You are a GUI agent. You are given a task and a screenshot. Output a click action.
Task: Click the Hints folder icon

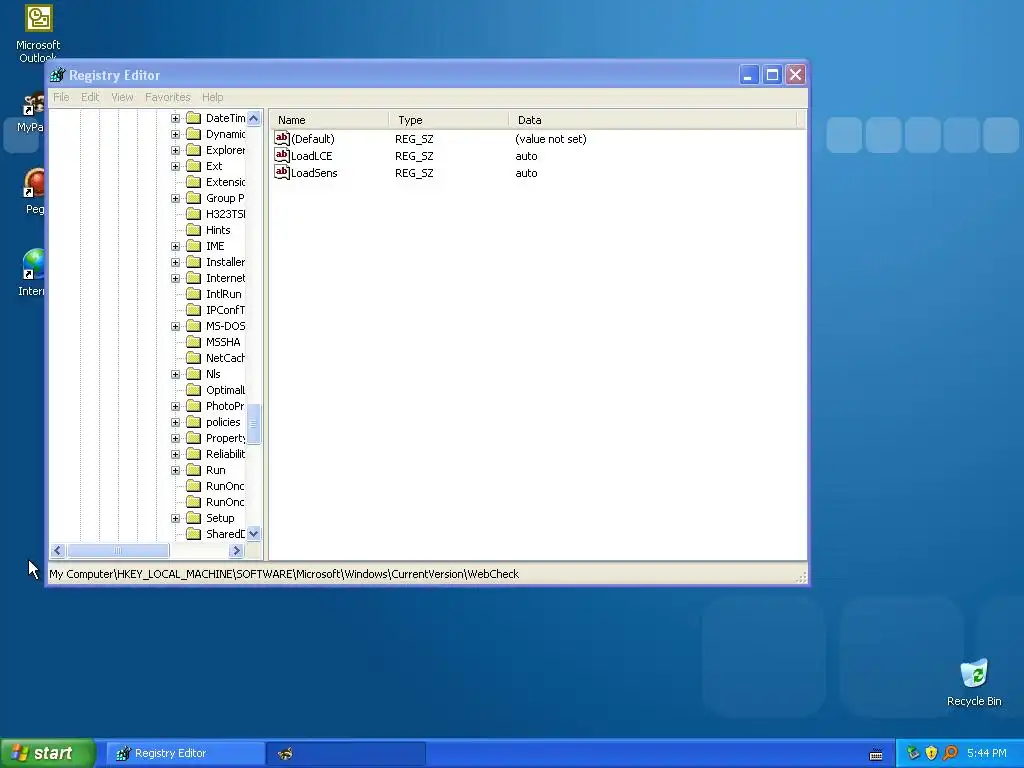pos(193,230)
